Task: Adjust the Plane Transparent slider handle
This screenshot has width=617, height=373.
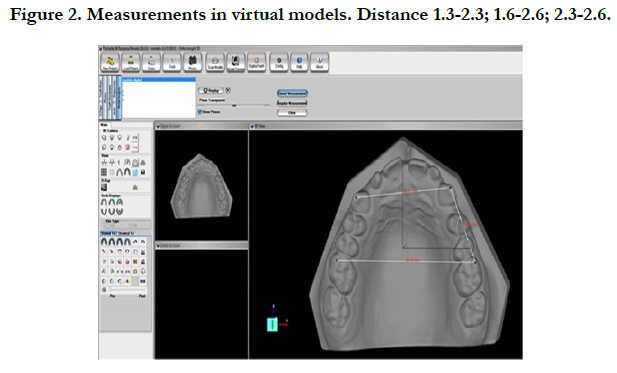Action: point(234,105)
